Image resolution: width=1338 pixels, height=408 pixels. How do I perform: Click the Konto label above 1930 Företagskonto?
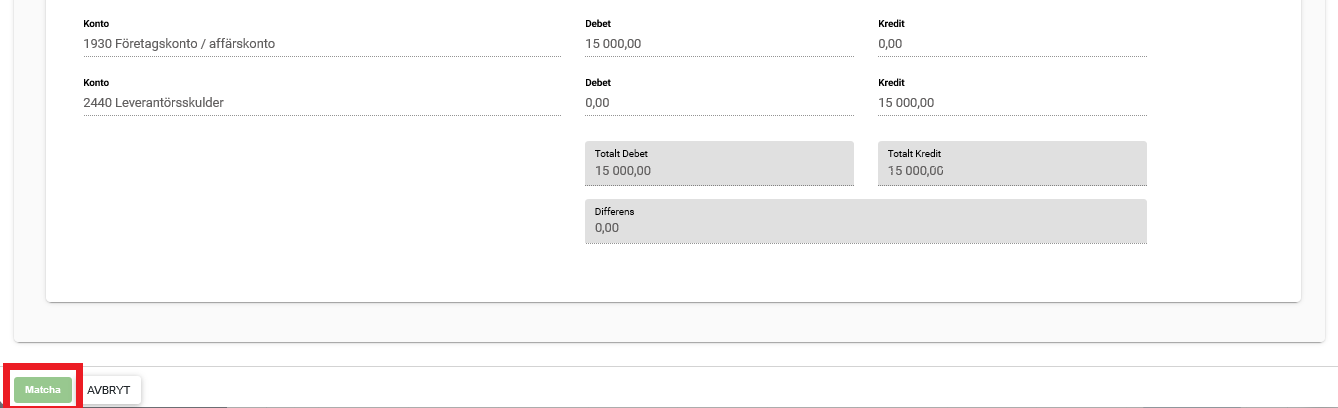tap(96, 24)
